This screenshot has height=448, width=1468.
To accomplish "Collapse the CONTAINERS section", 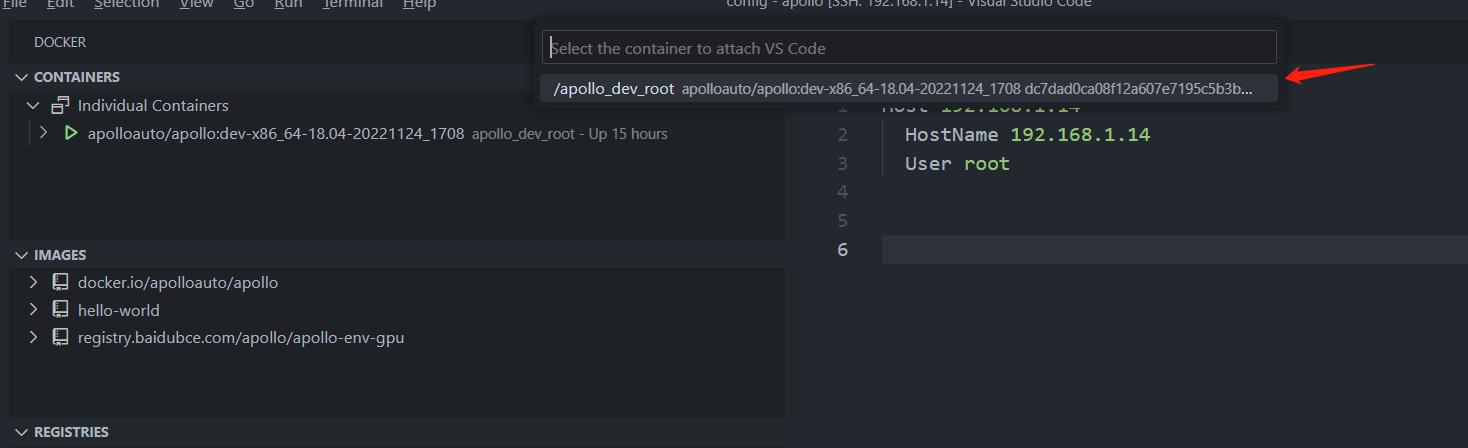I will [22, 77].
